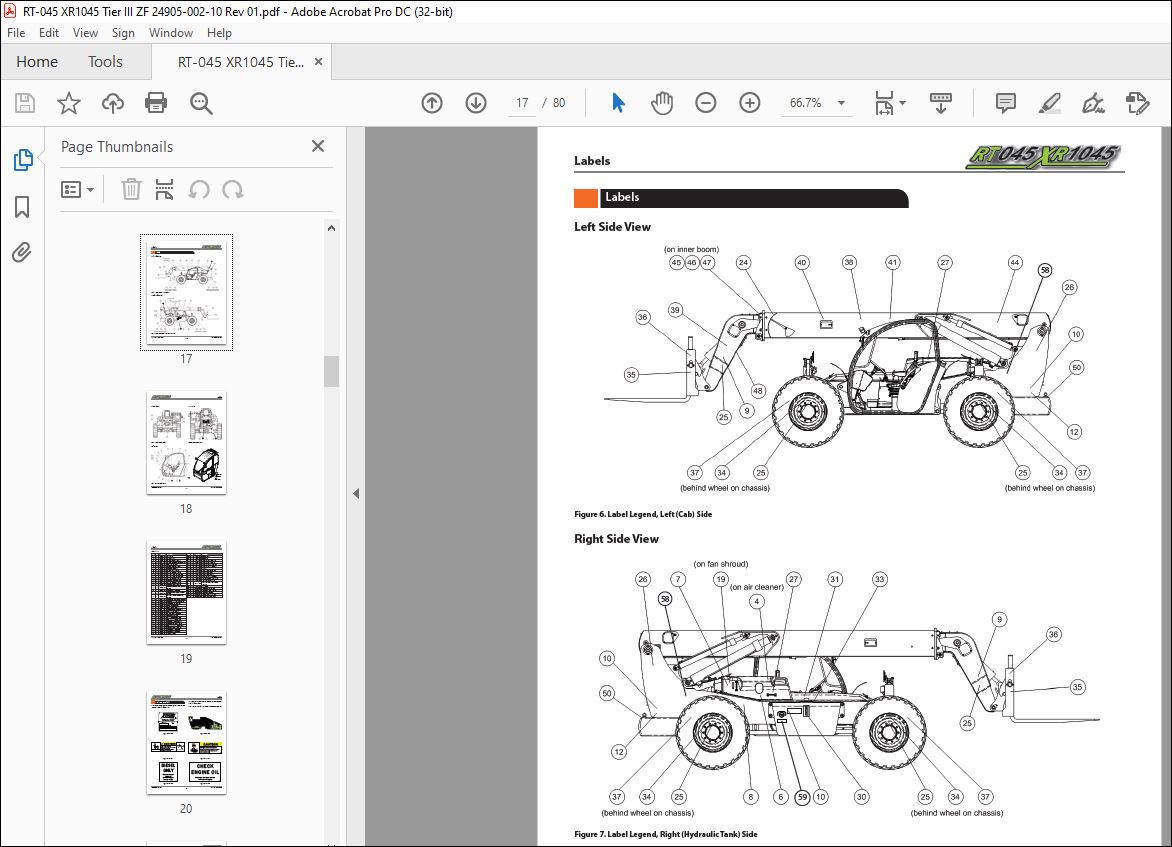Click the upload to cloud icon

point(113,102)
